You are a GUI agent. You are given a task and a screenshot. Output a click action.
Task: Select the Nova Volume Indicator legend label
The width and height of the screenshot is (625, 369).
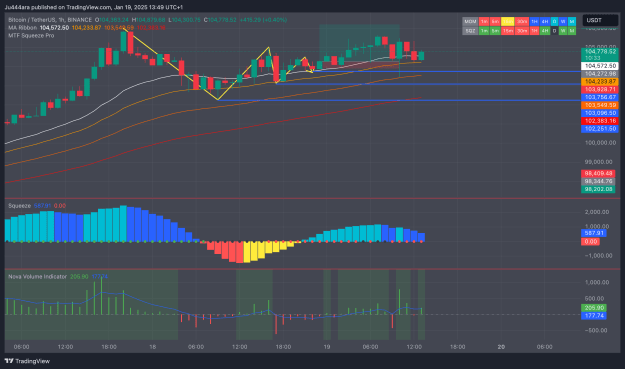tap(37, 277)
